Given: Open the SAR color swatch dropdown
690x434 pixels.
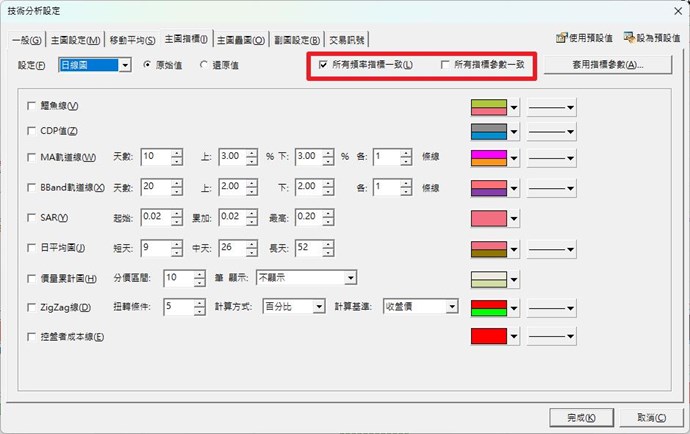Looking at the screenshot, I should pyautogui.click(x=514, y=218).
